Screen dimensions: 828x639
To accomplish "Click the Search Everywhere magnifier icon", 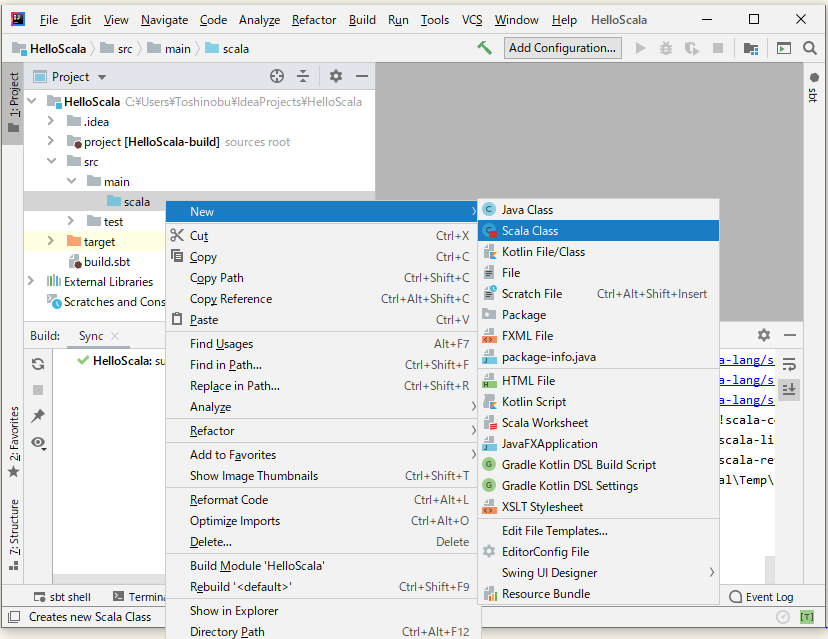I will [810, 48].
